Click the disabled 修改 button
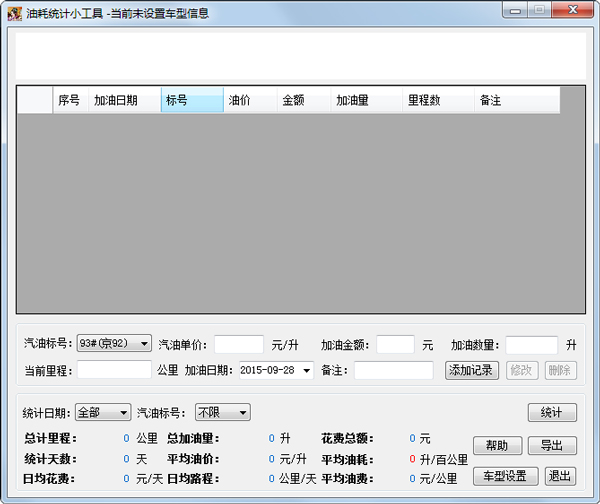 pos(522,370)
